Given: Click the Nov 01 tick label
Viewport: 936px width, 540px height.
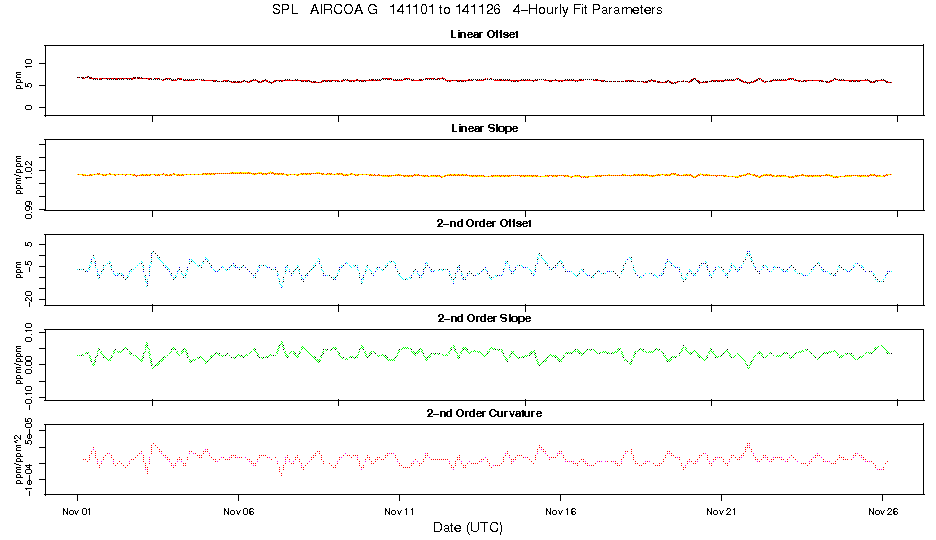Looking at the screenshot, I should pos(76,511).
